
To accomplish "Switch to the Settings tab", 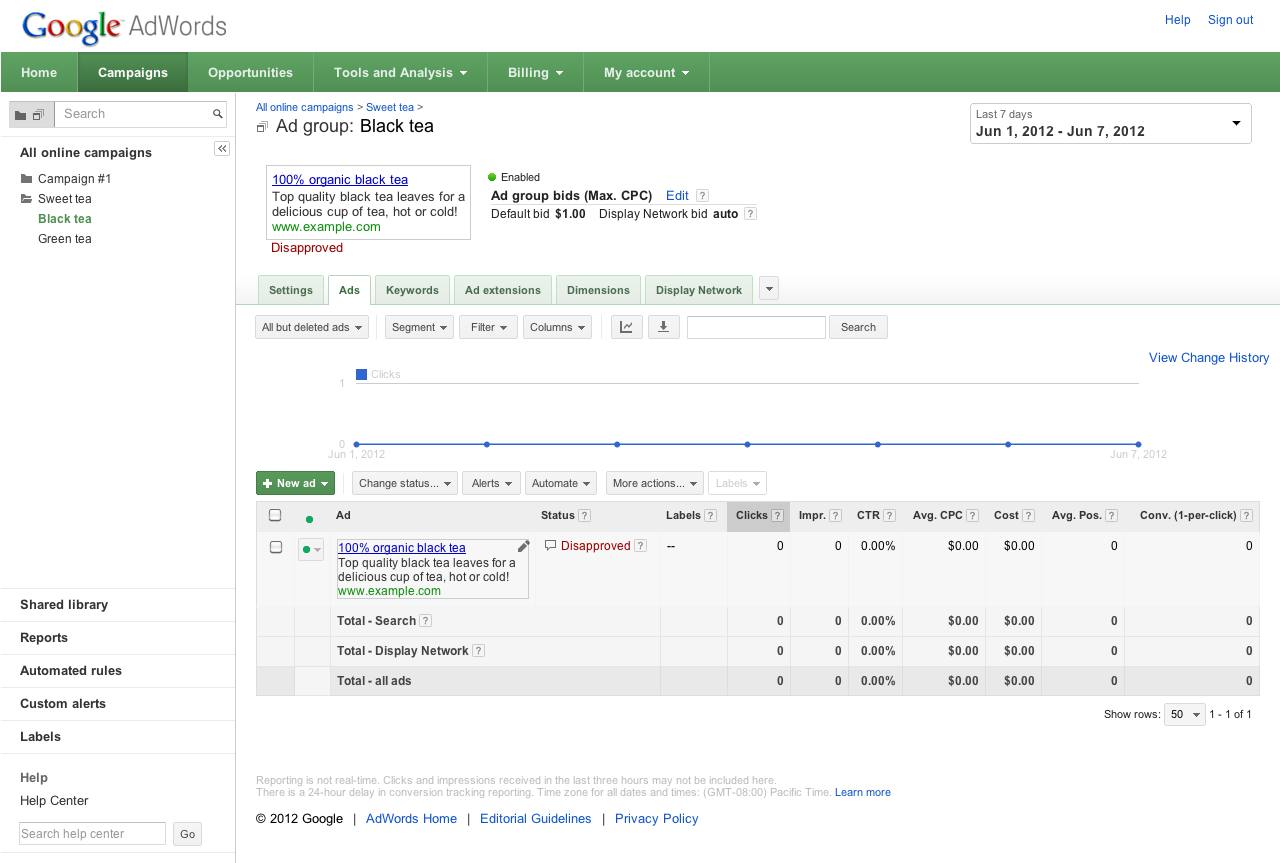I will tap(291, 290).
